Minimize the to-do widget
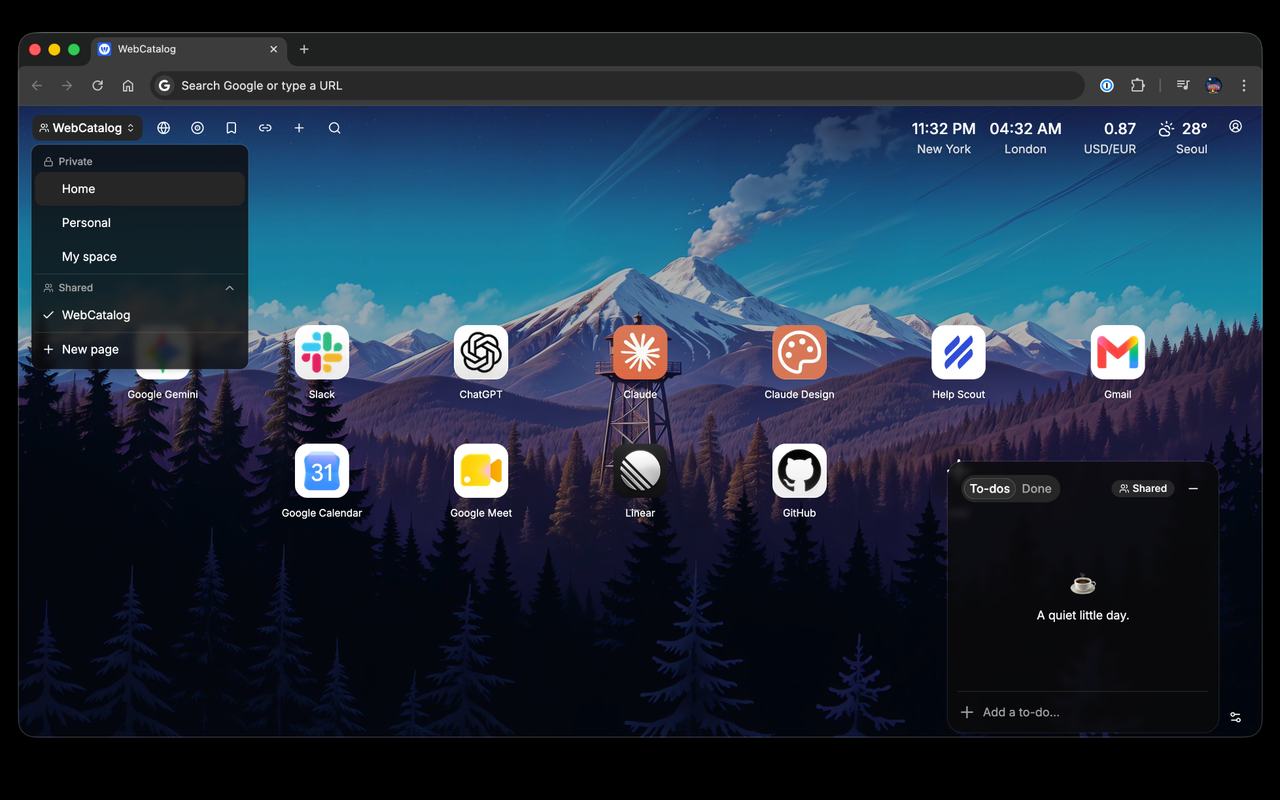1280x800 pixels. pyautogui.click(x=1193, y=489)
